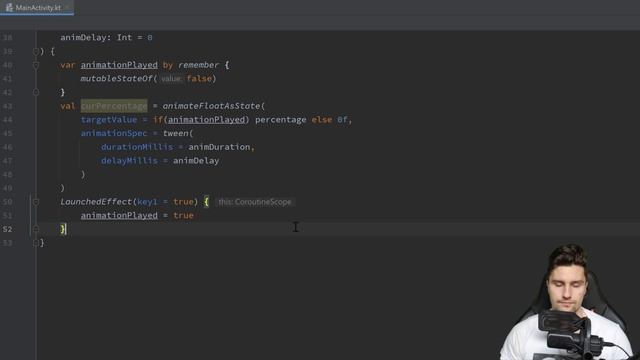The image size is (640, 360).
Task: Click the 'targetValue' named argument
Action: click(109, 120)
